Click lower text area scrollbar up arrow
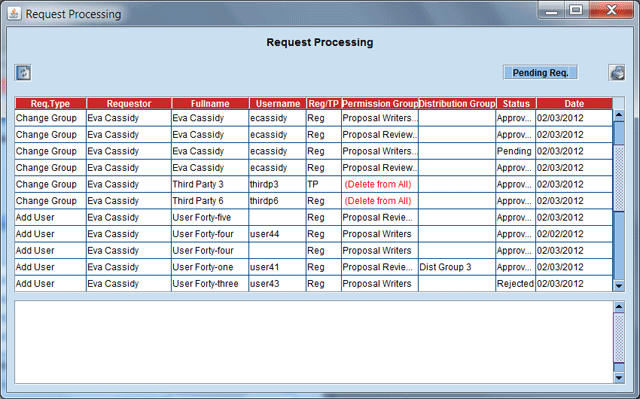Image resolution: width=640 pixels, height=399 pixels. coord(619,307)
